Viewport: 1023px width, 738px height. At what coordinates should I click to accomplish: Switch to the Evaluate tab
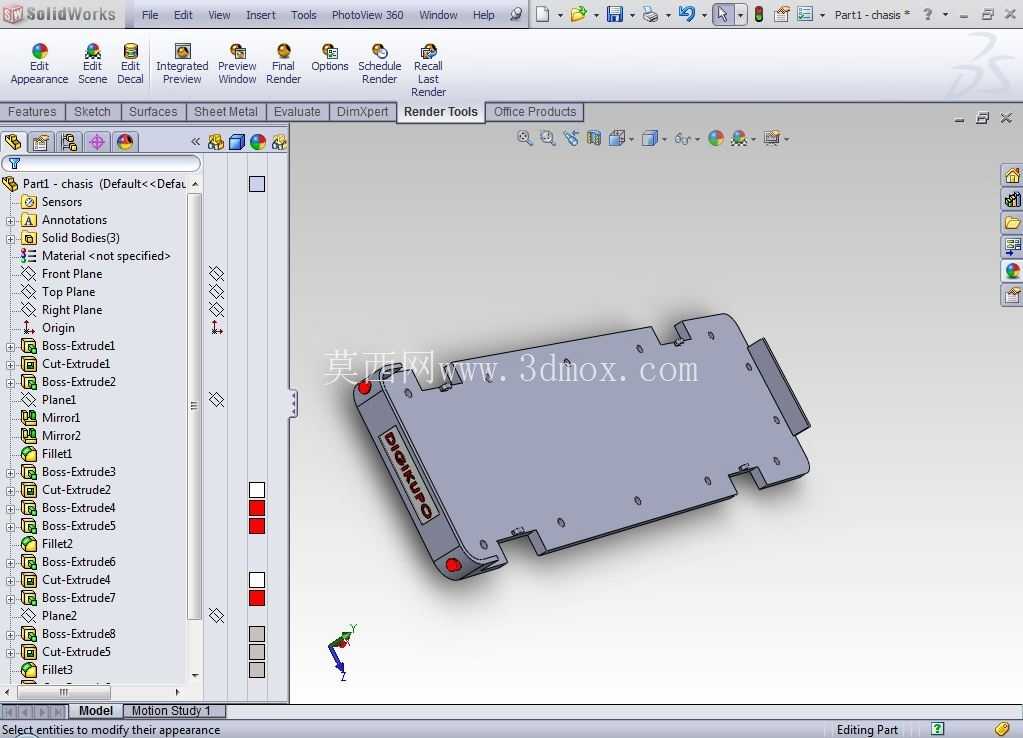[297, 112]
